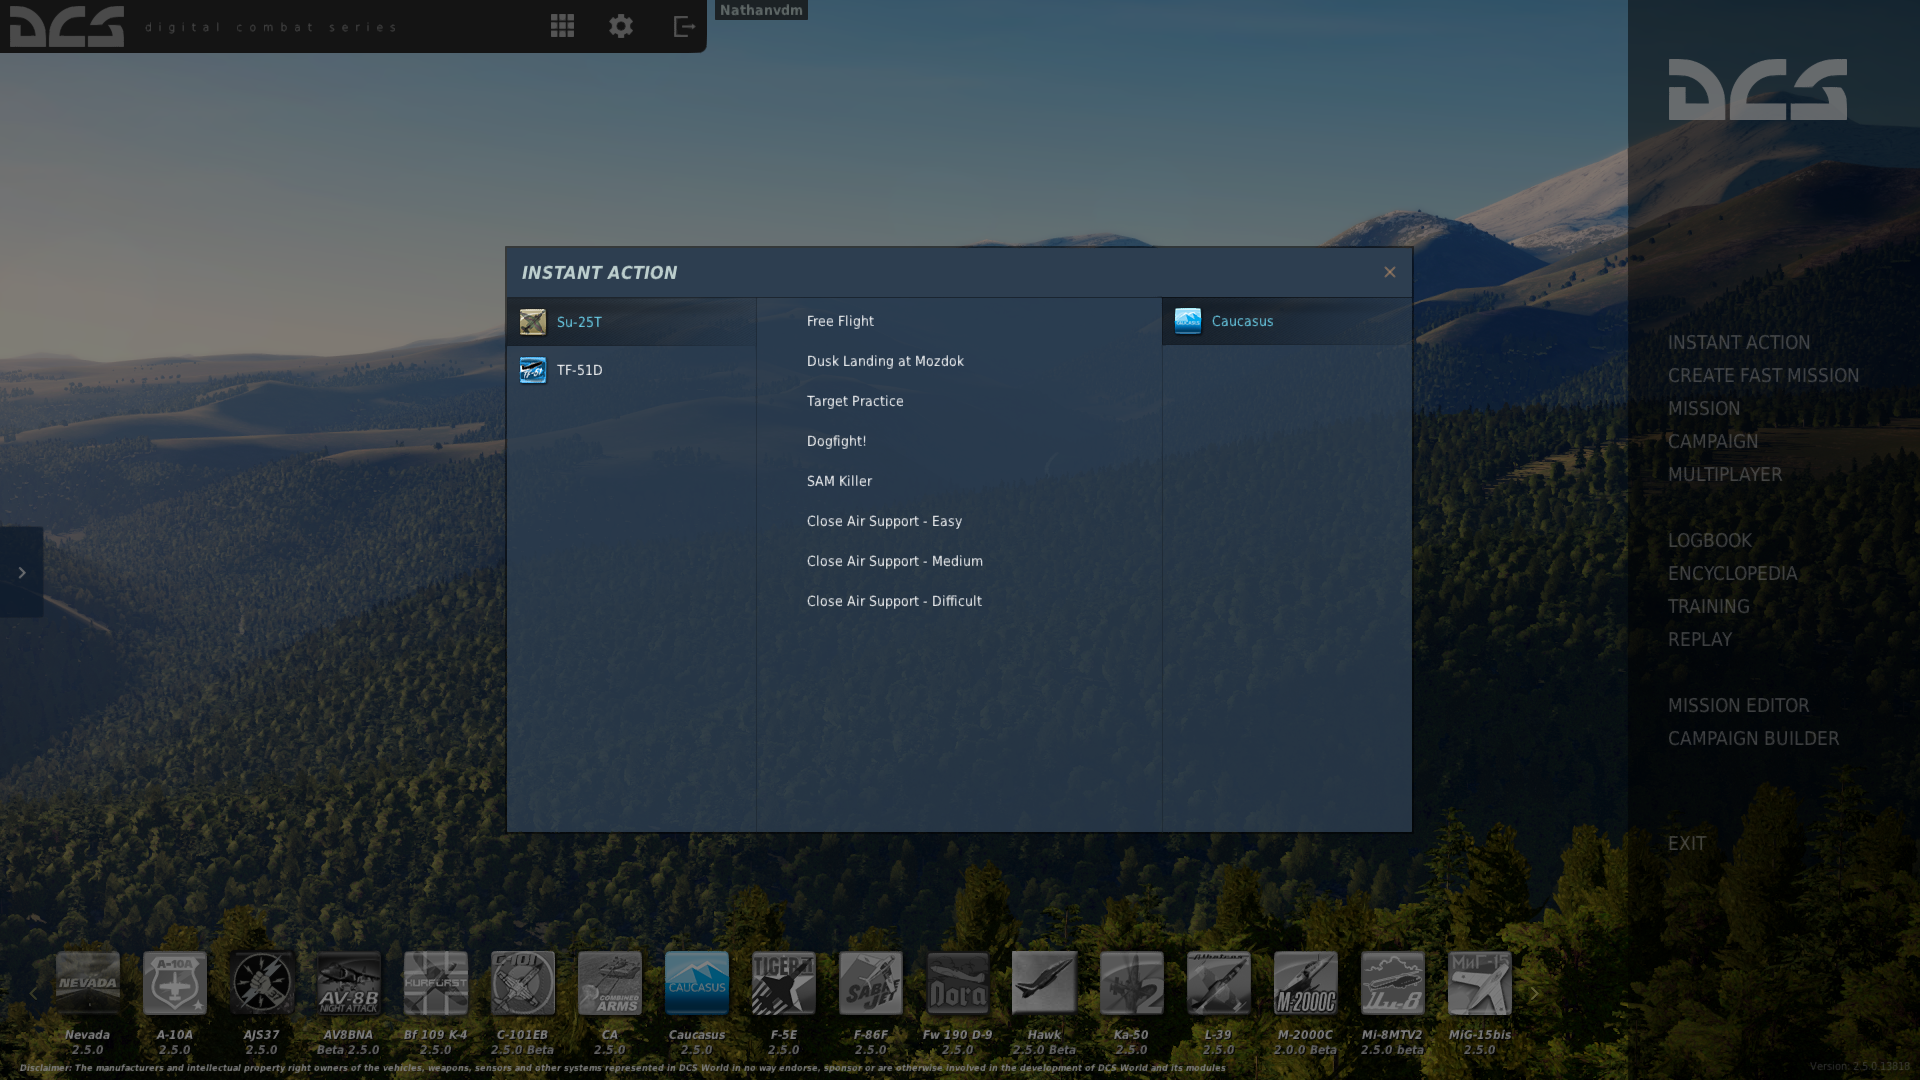The height and width of the screenshot is (1080, 1920).
Task: Open the settings gear icon
Action: [621, 26]
